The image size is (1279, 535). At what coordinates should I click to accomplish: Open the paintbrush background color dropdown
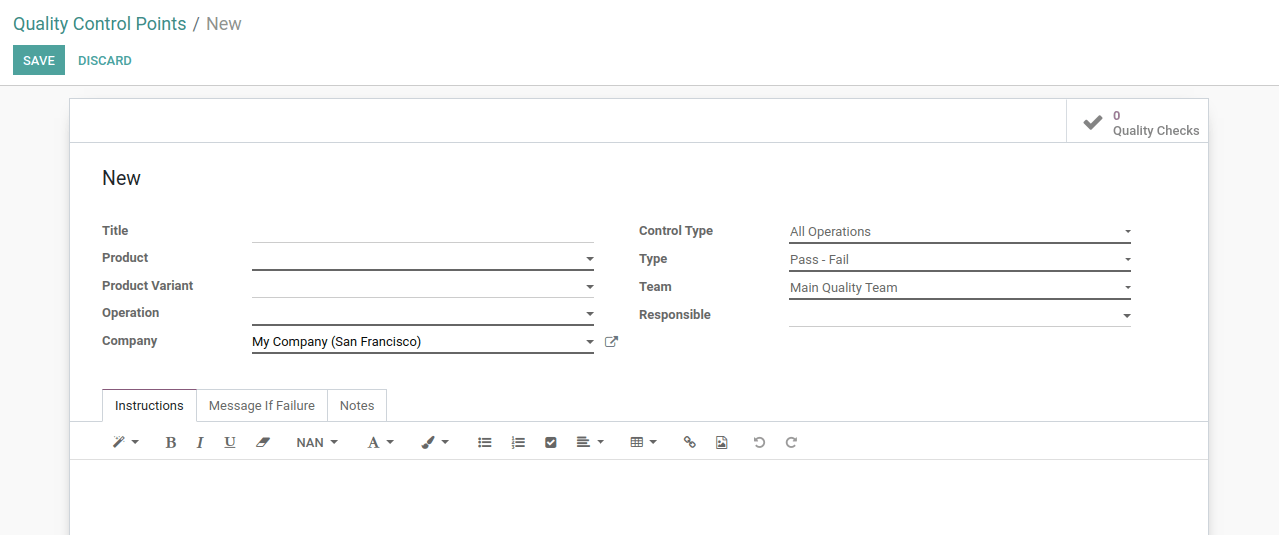(435, 442)
